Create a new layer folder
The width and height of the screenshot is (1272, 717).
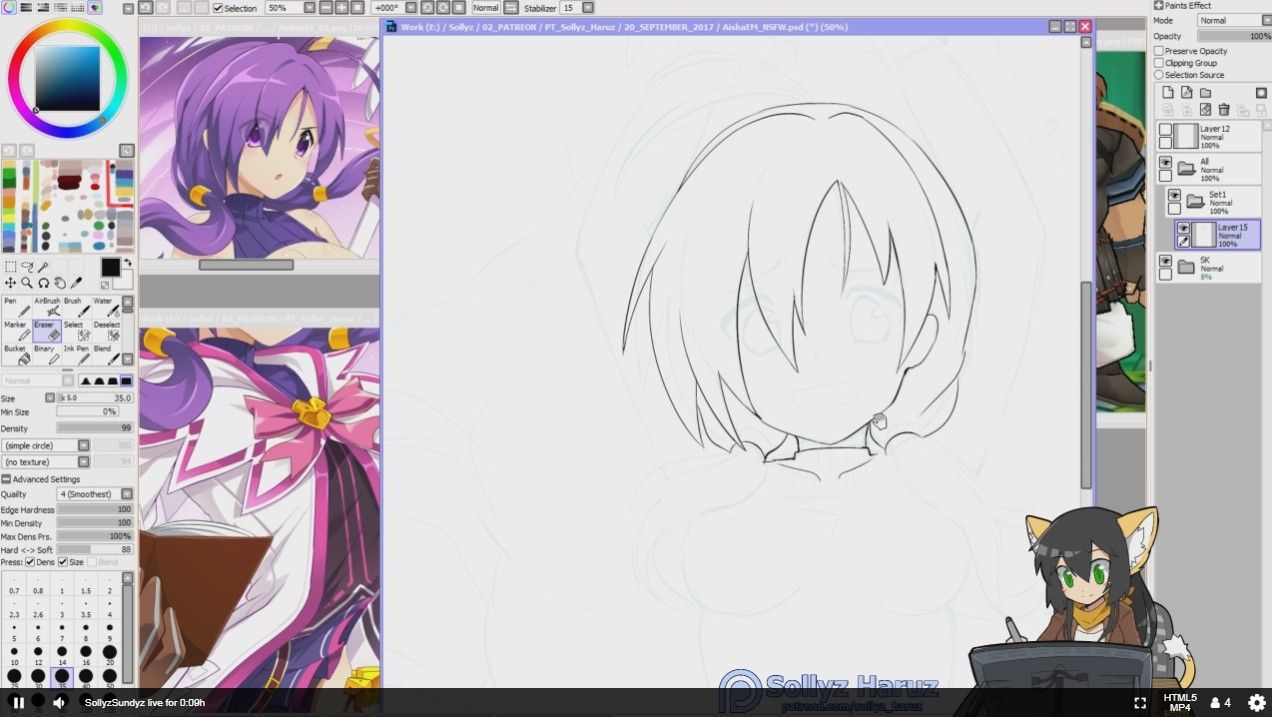tap(1205, 93)
